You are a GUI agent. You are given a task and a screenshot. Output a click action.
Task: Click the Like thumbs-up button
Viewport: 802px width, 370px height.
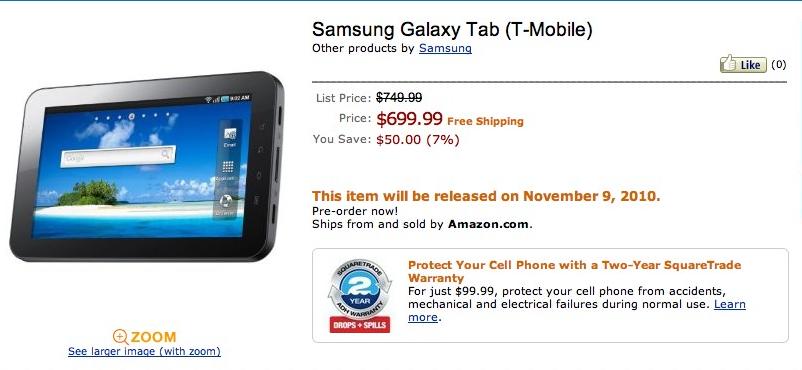(x=743, y=64)
